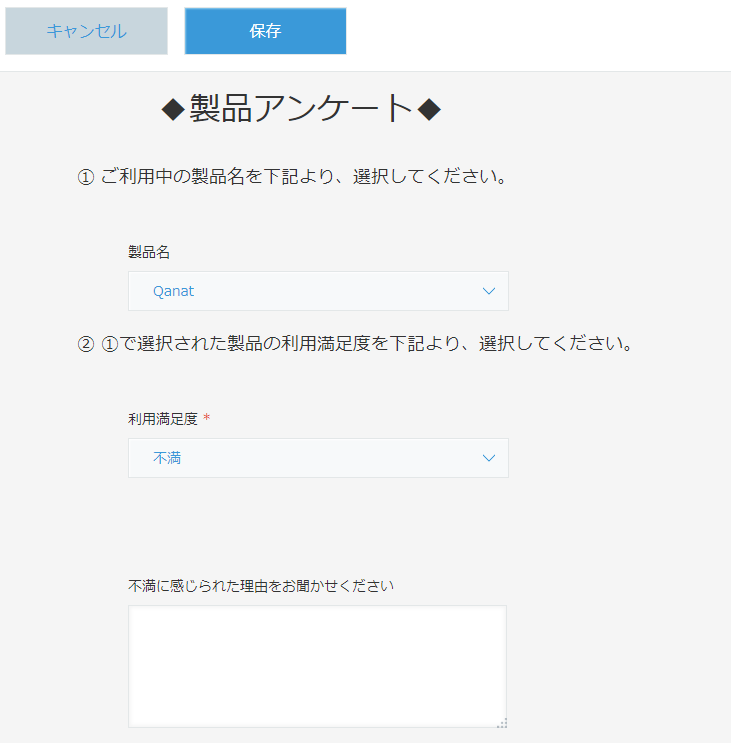Click the 利用満足度 field label
This screenshot has height=743, width=731.
(162, 419)
